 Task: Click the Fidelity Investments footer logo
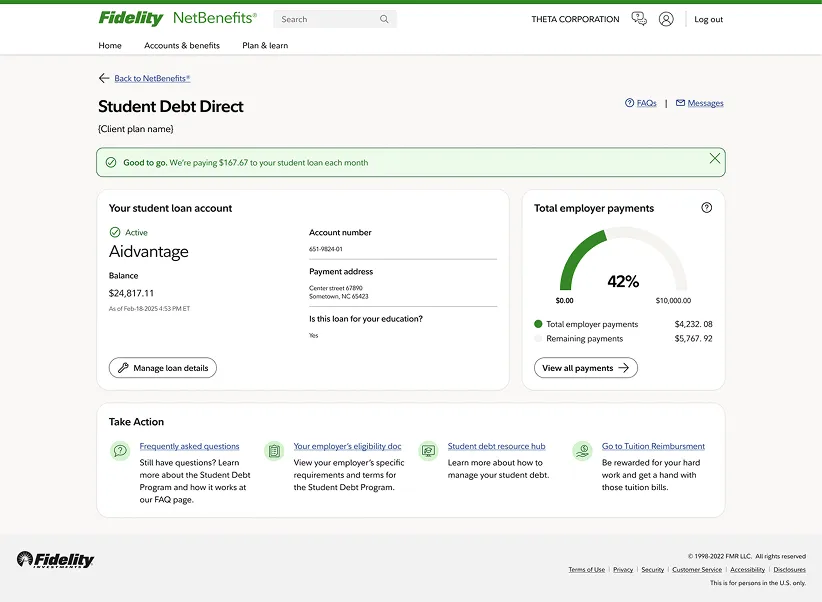[x=55, y=560]
